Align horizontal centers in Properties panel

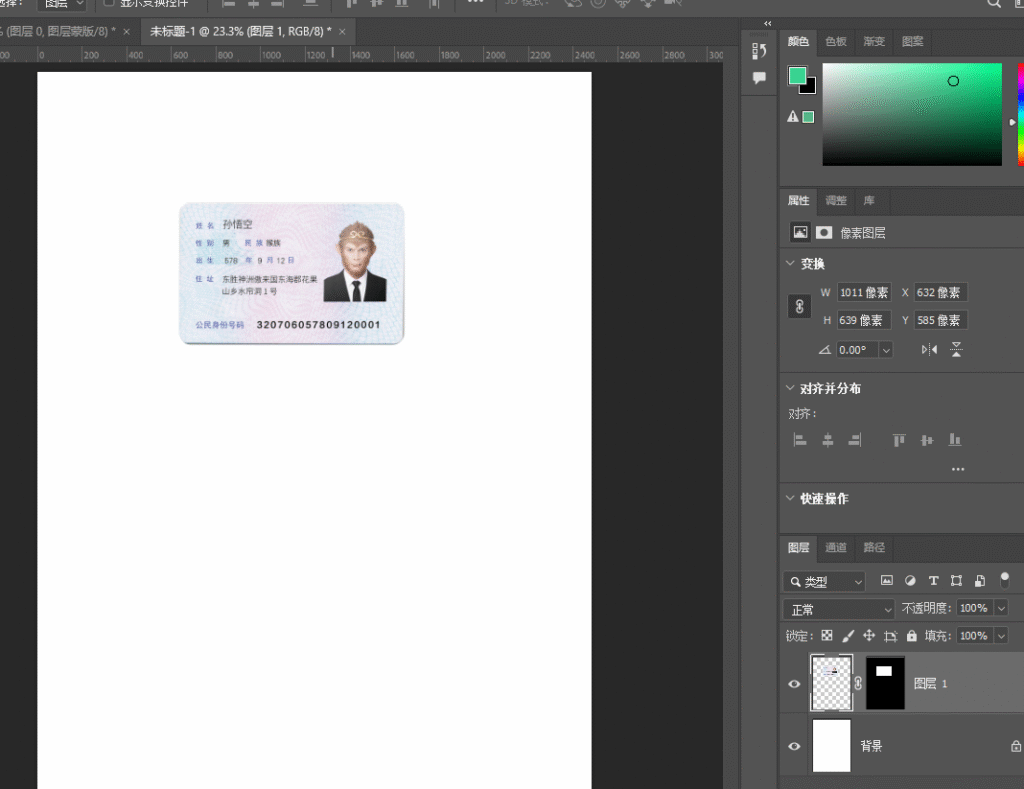pos(827,440)
